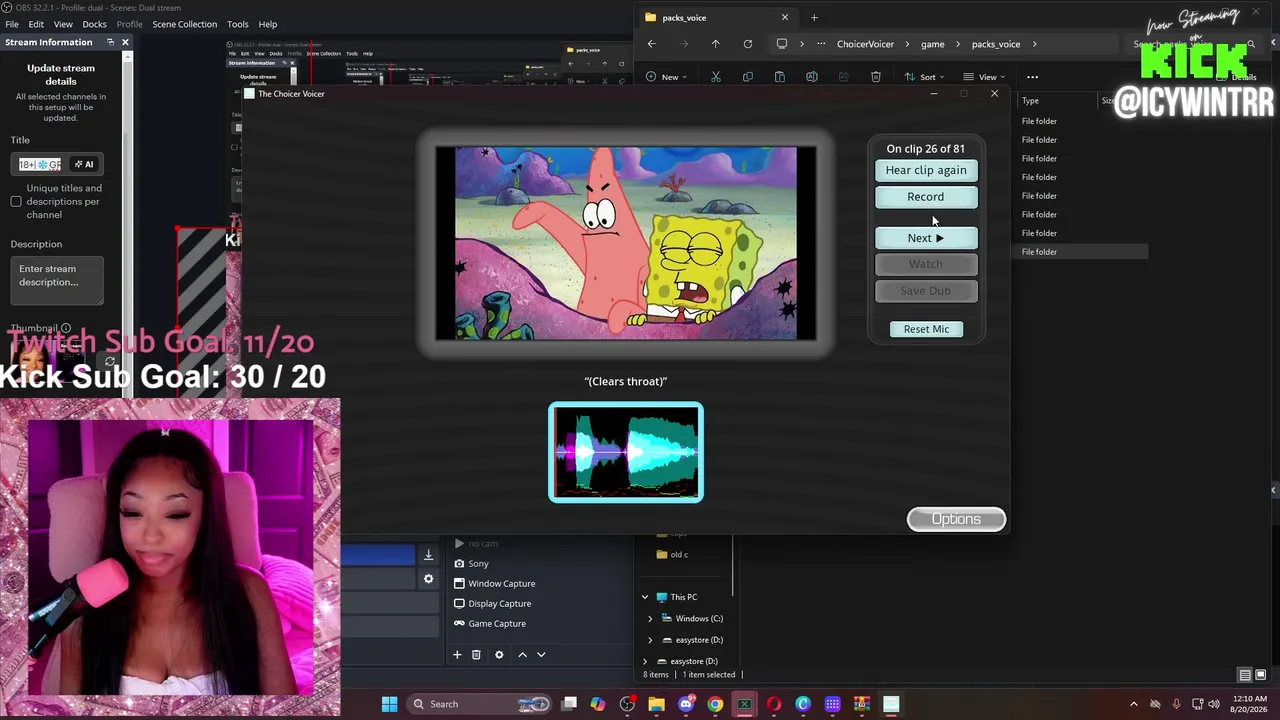Viewport: 1280px width, 720px height.
Task: Move source up with arrow icon
Action: coord(522,655)
